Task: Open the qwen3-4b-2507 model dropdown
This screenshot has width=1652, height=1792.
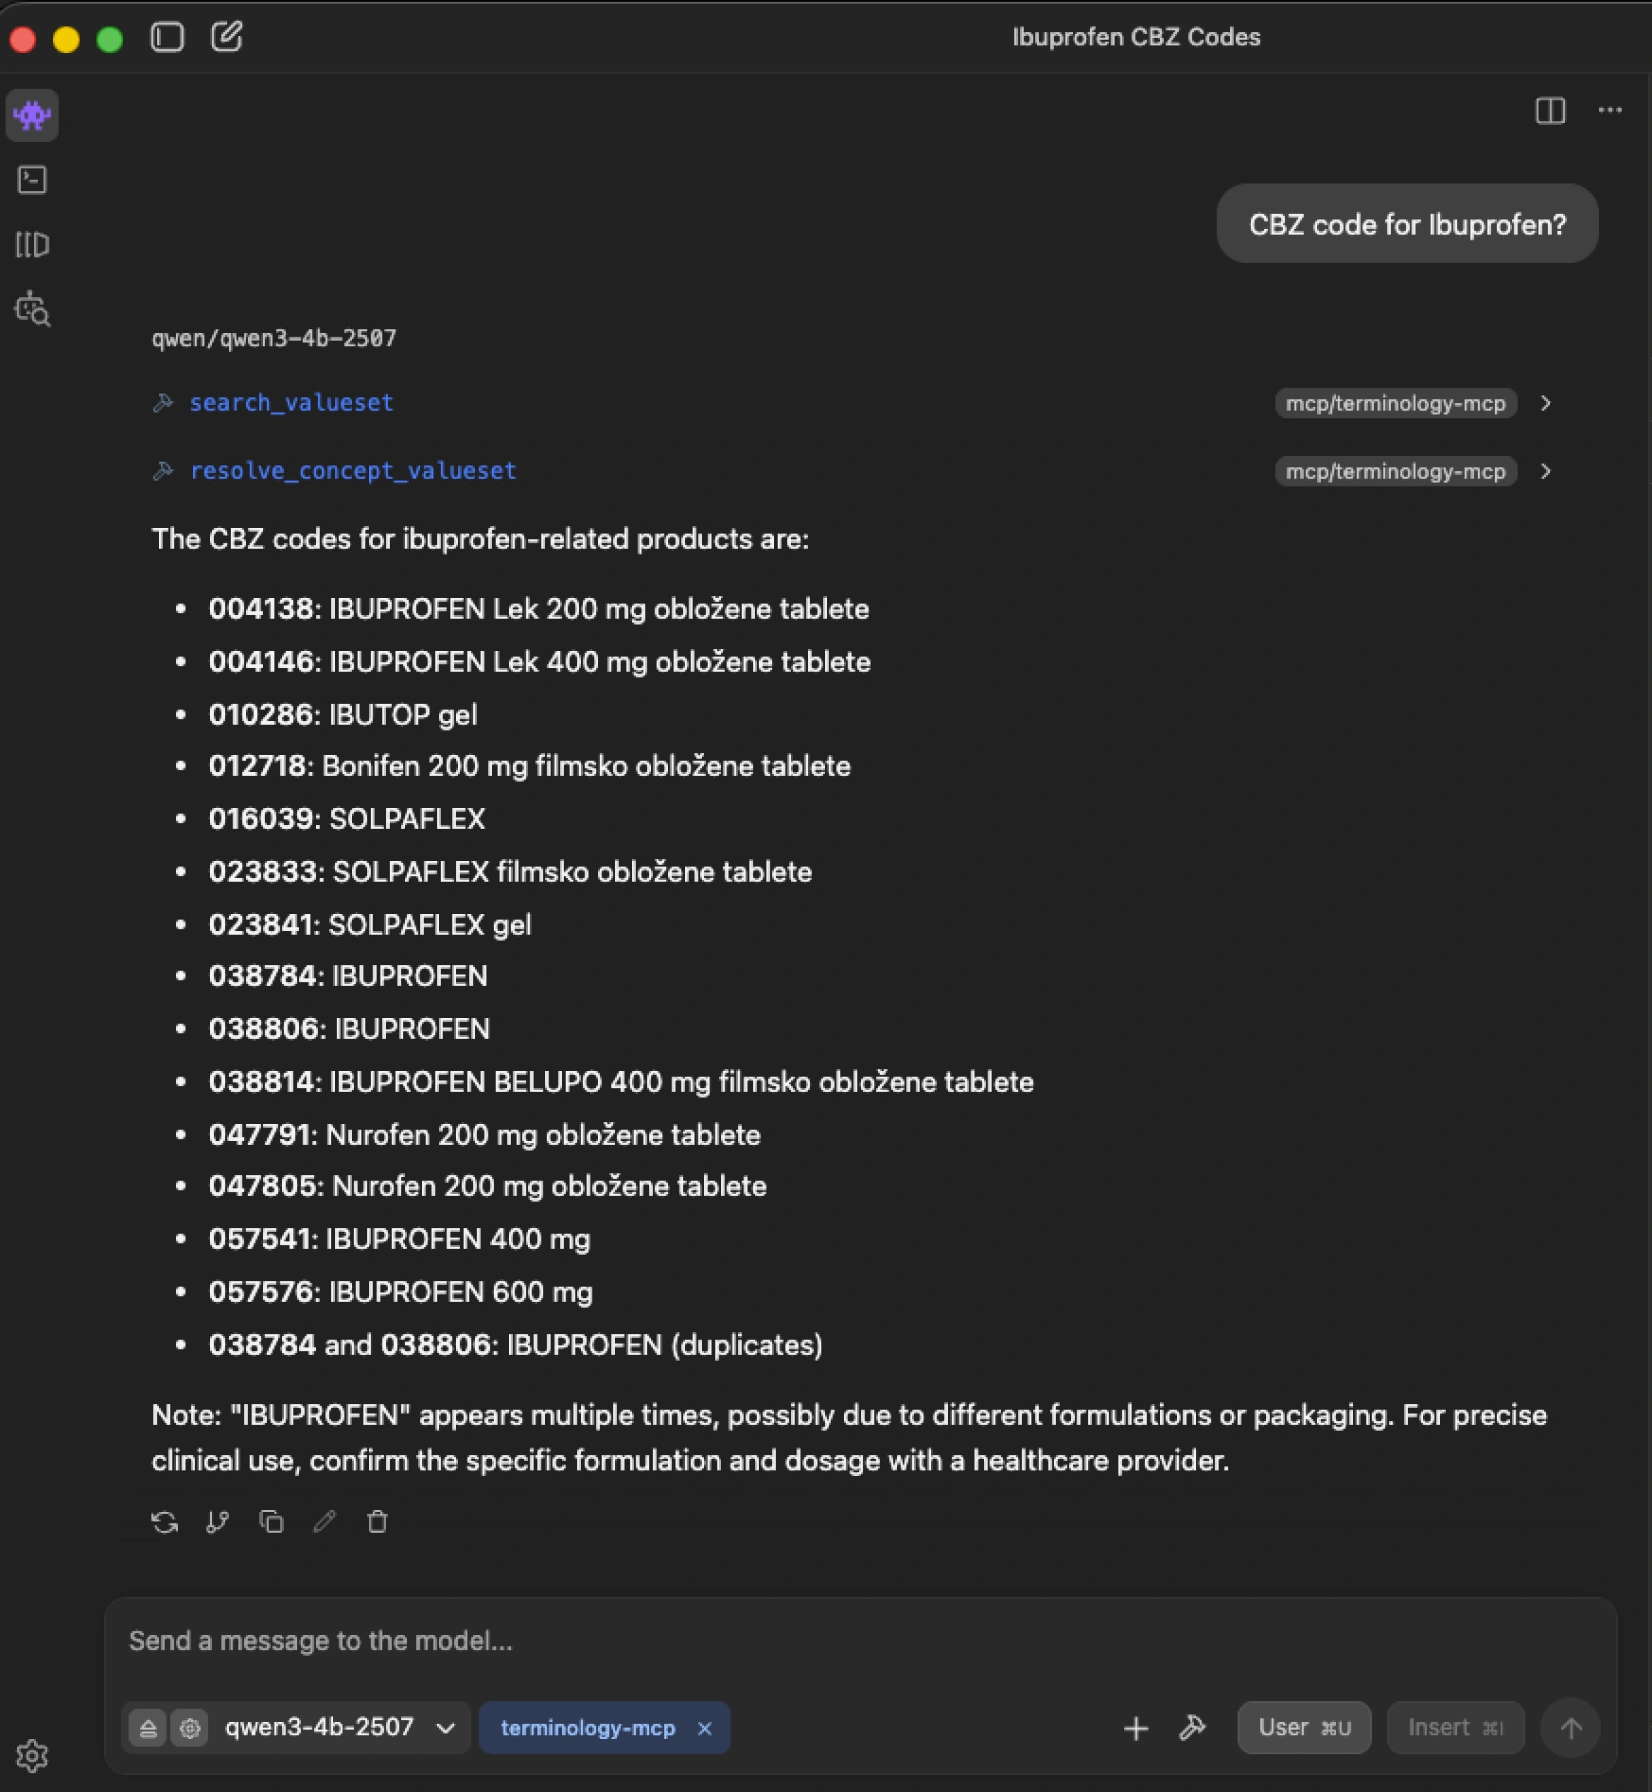Action: [445, 1727]
